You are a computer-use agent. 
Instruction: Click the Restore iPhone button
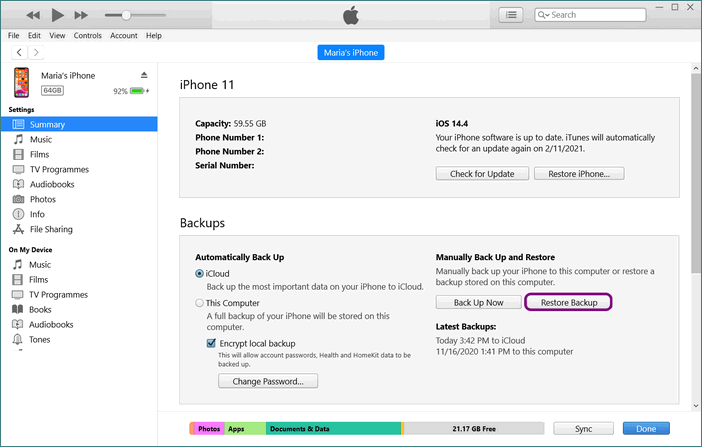point(579,174)
